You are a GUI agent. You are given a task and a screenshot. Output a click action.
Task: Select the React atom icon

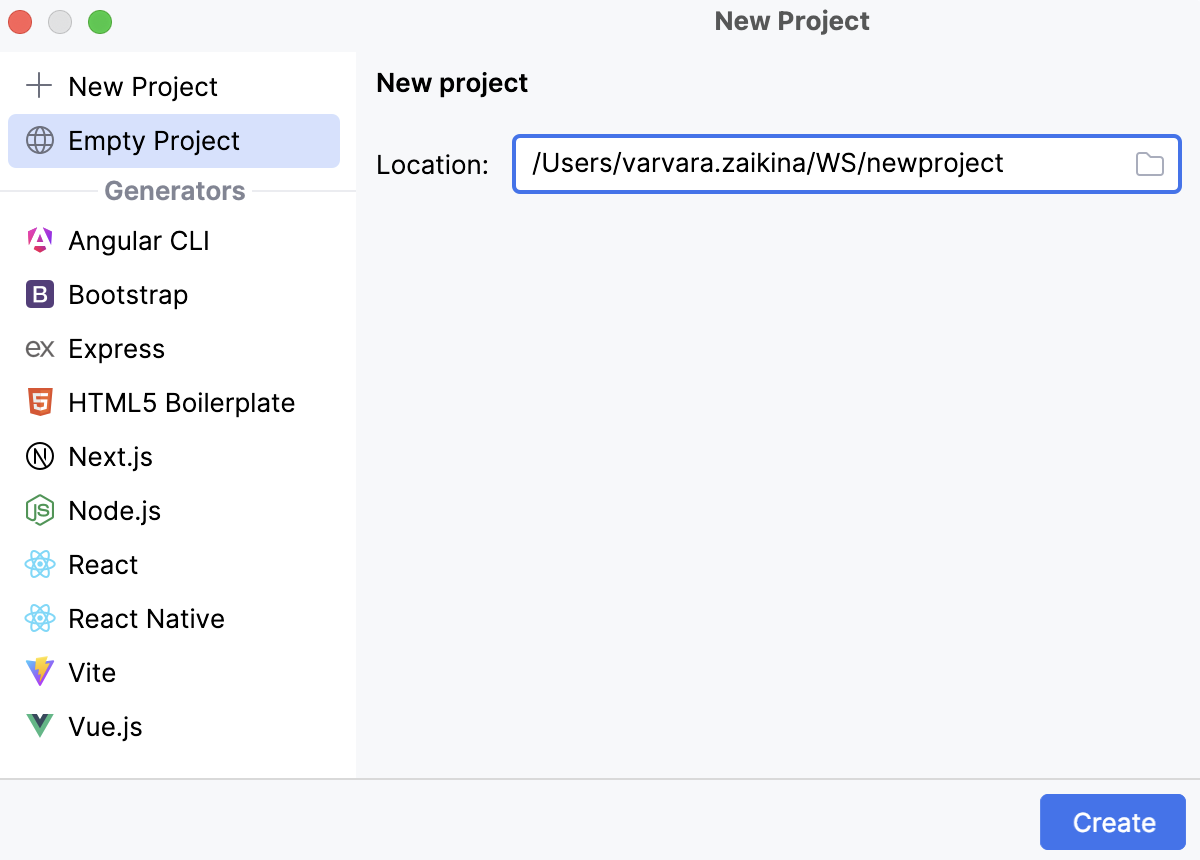tap(39, 564)
